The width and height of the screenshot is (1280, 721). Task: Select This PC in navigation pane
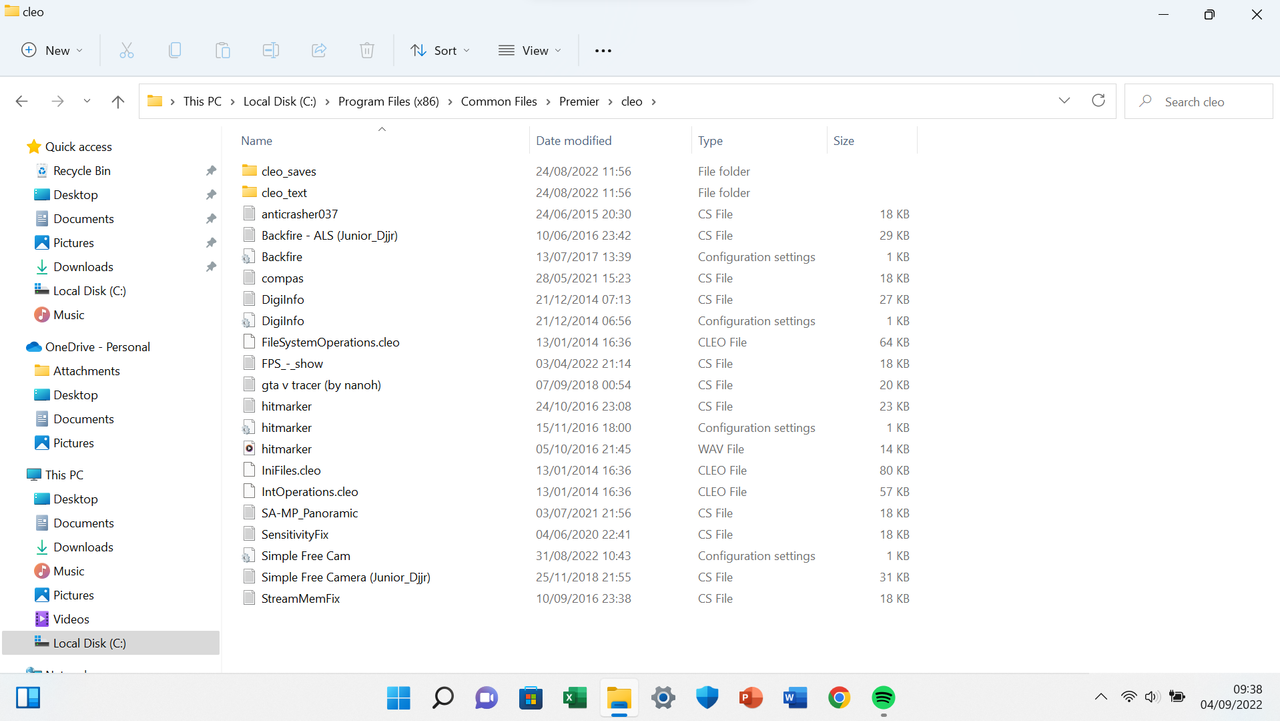pos(64,475)
